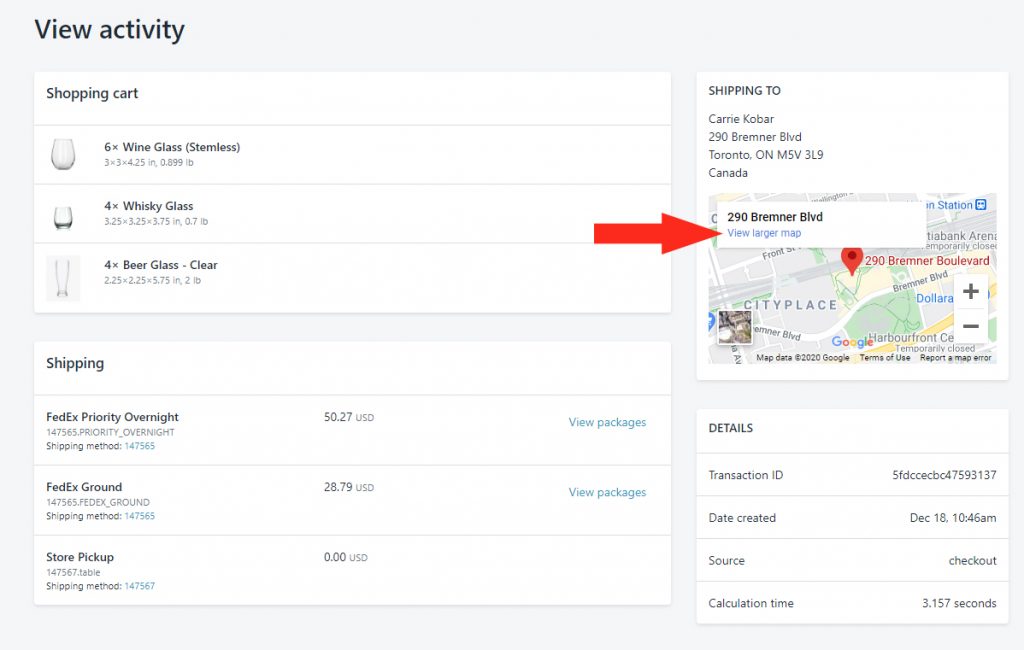This screenshot has height=650, width=1024.
Task: Click the View activity page heading
Action: coord(110,29)
